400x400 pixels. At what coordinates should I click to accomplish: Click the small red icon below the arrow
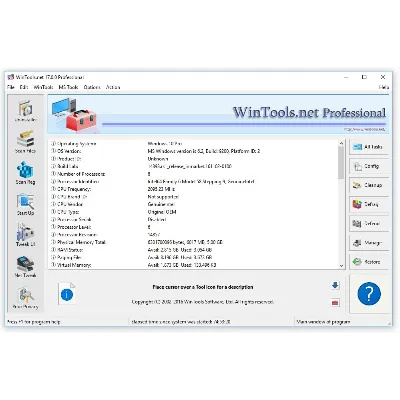pos(335,303)
